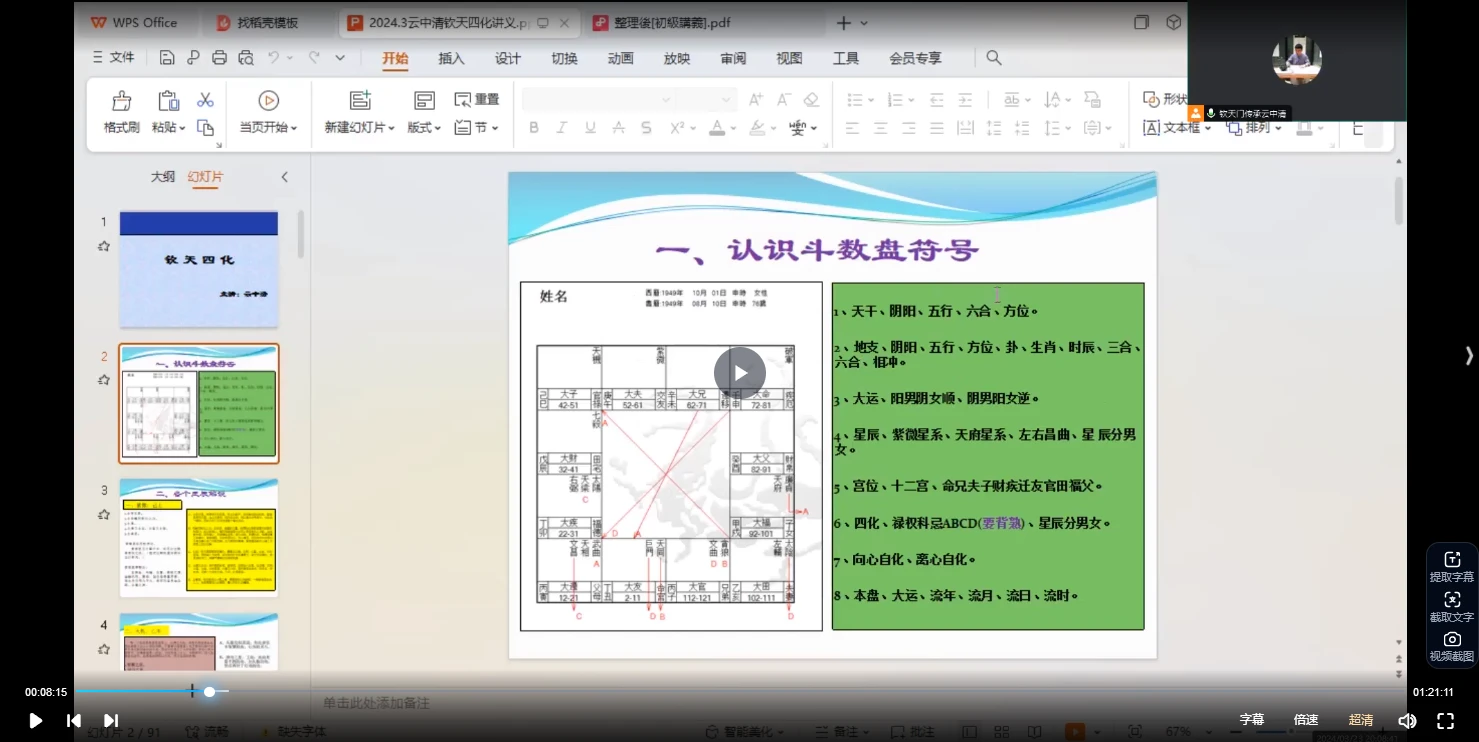Image resolution: width=1479 pixels, height=742 pixels.
Task: Switch to the 大纲 outline pane tab
Action: click(163, 177)
